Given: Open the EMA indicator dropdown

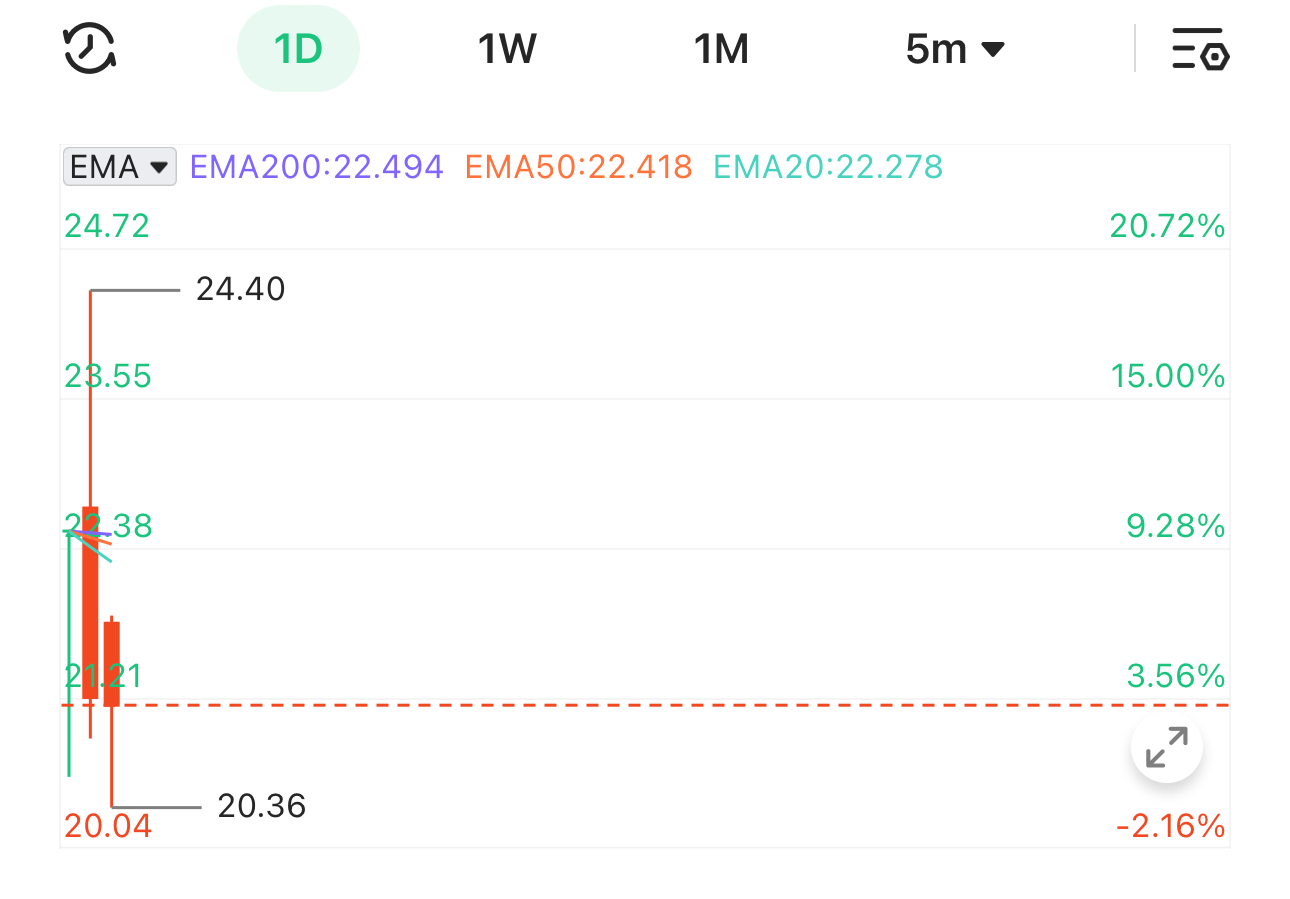Looking at the screenshot, I should pyautogui.click(x=119, y=166).
